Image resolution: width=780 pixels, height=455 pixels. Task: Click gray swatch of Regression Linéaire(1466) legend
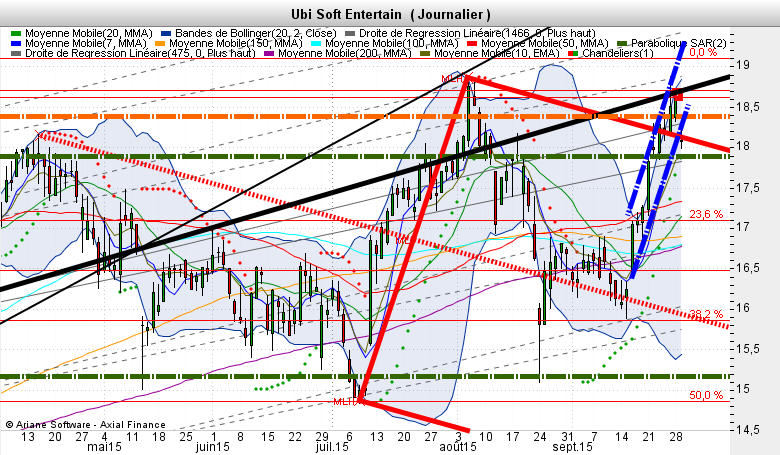click(350, 33)
